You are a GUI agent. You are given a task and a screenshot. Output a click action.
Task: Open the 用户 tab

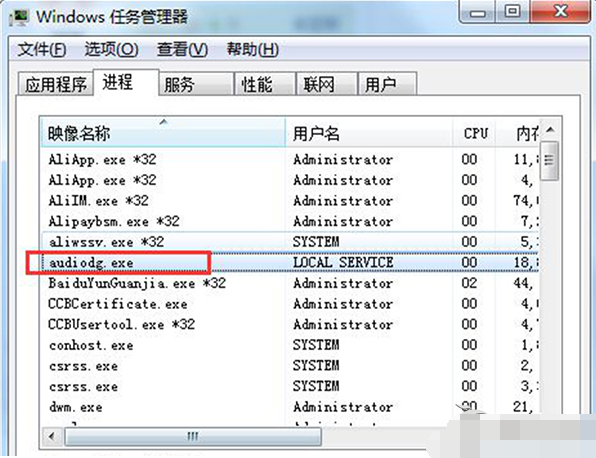click(388, 84)
